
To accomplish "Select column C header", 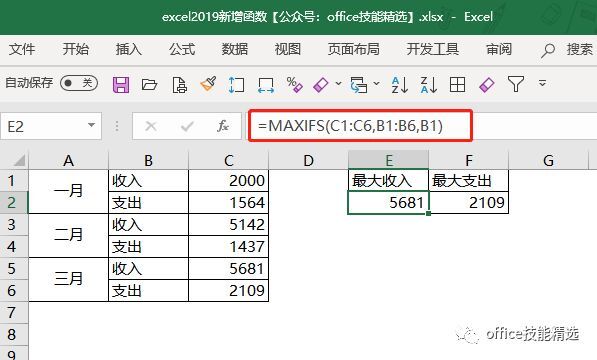I will point(228,160).
